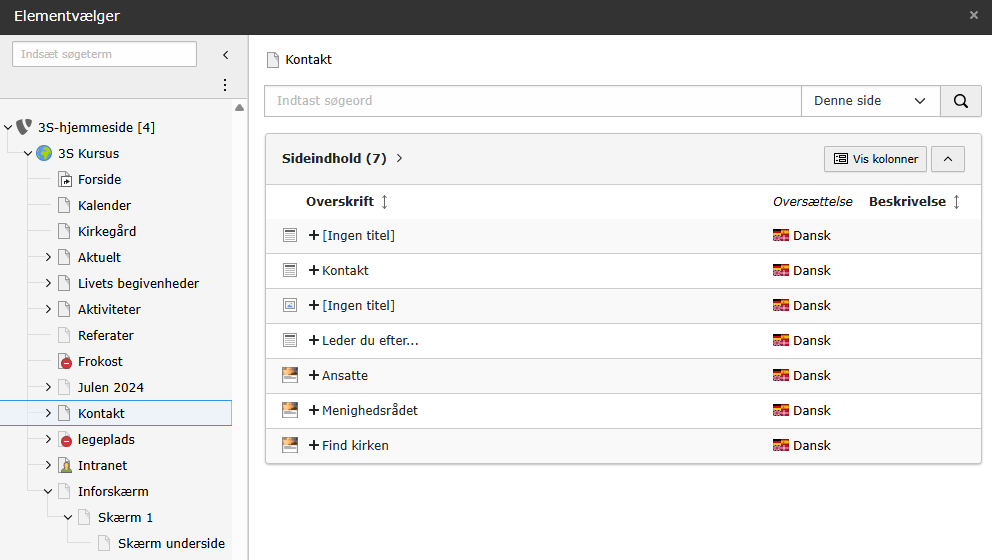Viewport: 992px width, 560px height.
Task: Click the Indtast søgeord search field
Action: (532, 101)
